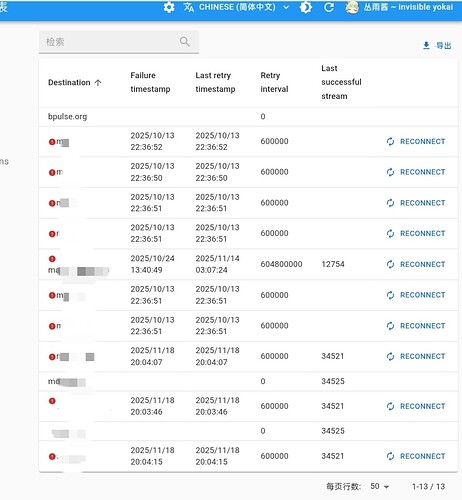This screenshot has width=462, height=500.
Task: Toggle the light/dark theme icon
Action: click(x=306, y=7)
